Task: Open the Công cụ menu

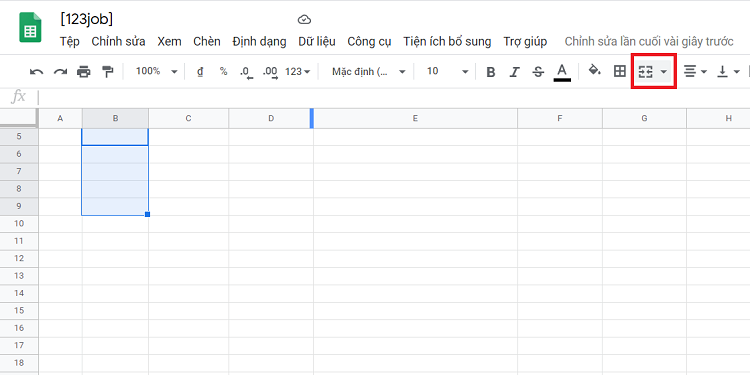Action: coord(369,42)
